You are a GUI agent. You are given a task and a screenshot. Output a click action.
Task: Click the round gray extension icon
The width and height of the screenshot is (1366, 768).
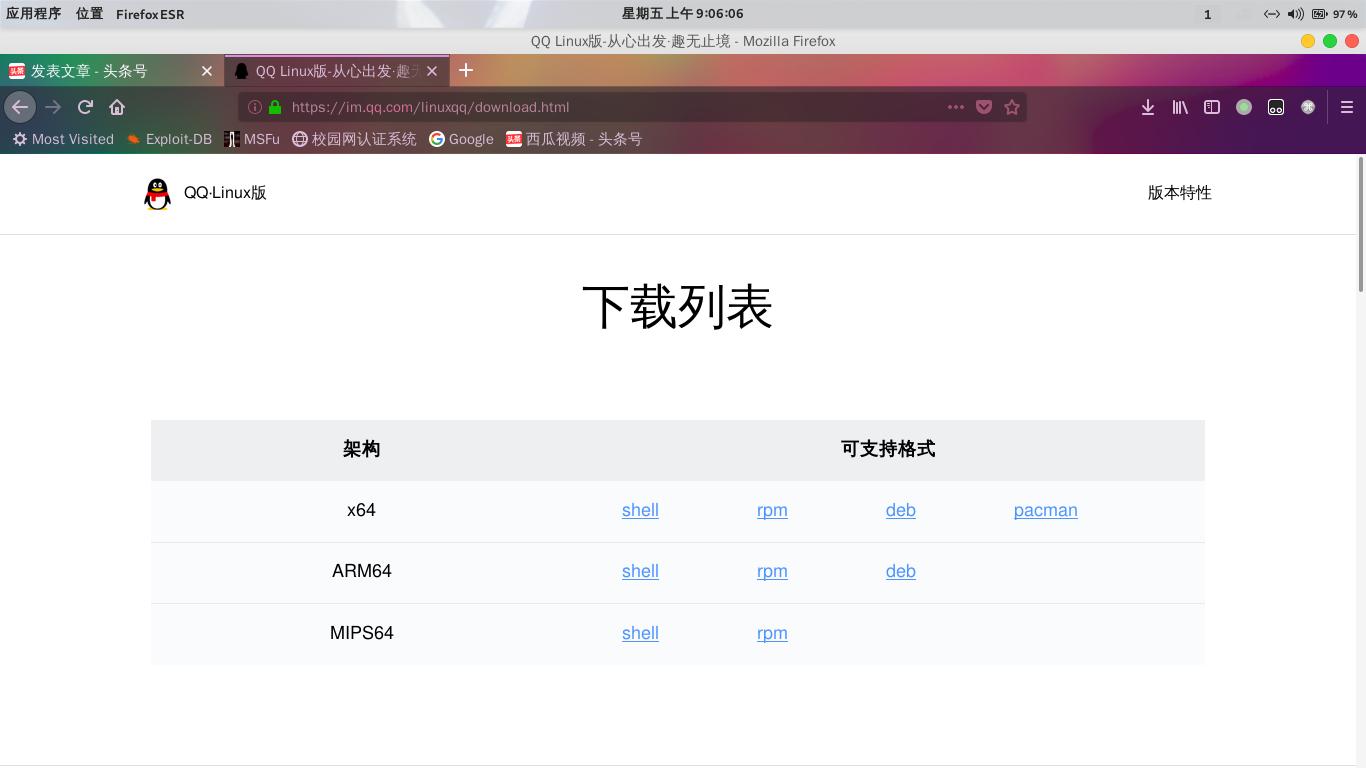point(1308,107)
